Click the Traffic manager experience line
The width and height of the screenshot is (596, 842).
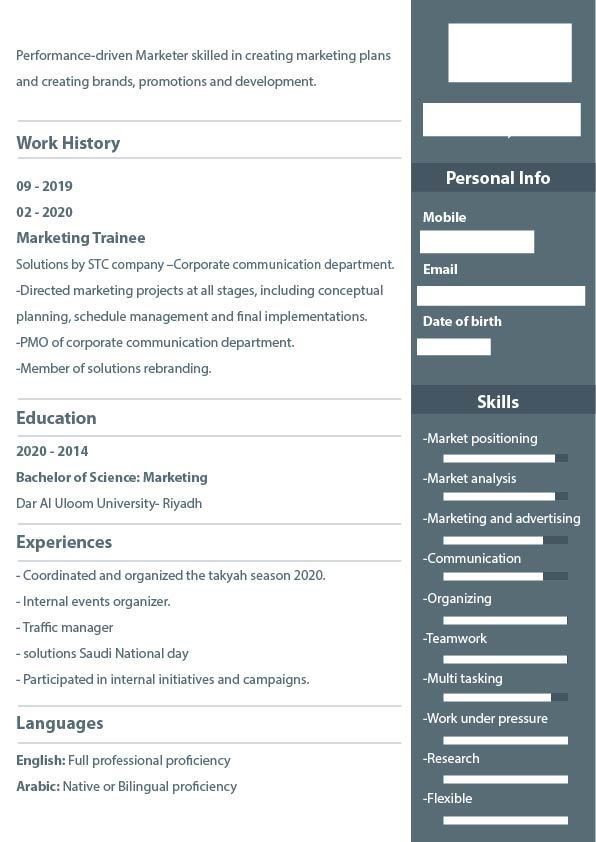(65, 628)
